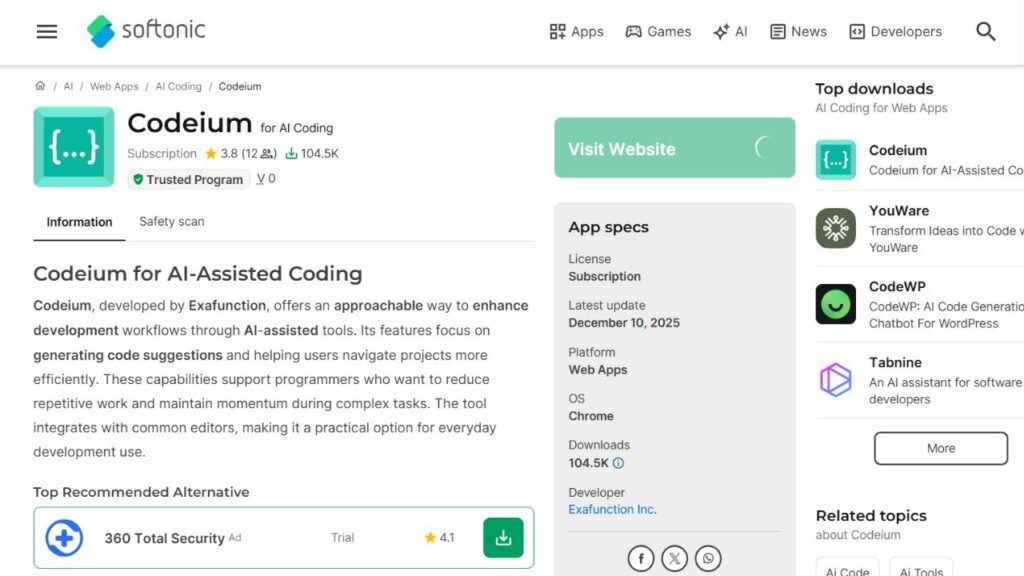Click the 4.1 rating of 360 Total Security
The image size is (1024, 576).
point(439,537)
